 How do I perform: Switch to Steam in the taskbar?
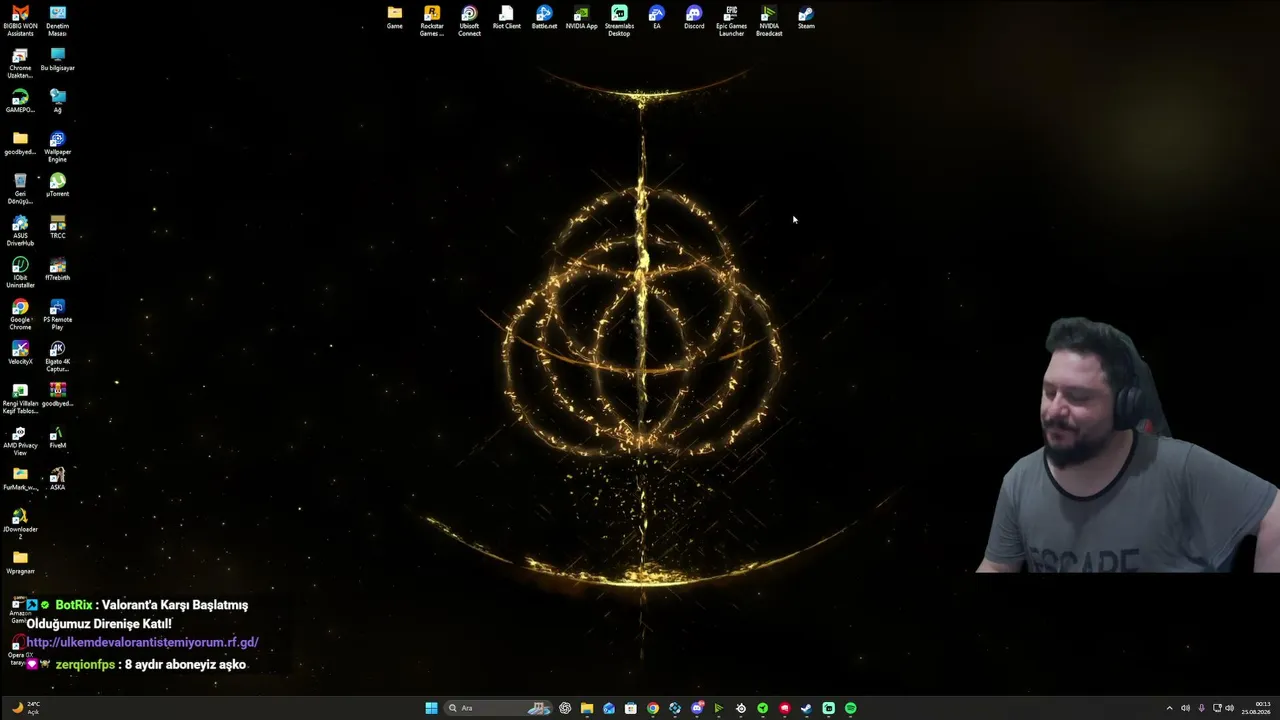coord(806,708)
